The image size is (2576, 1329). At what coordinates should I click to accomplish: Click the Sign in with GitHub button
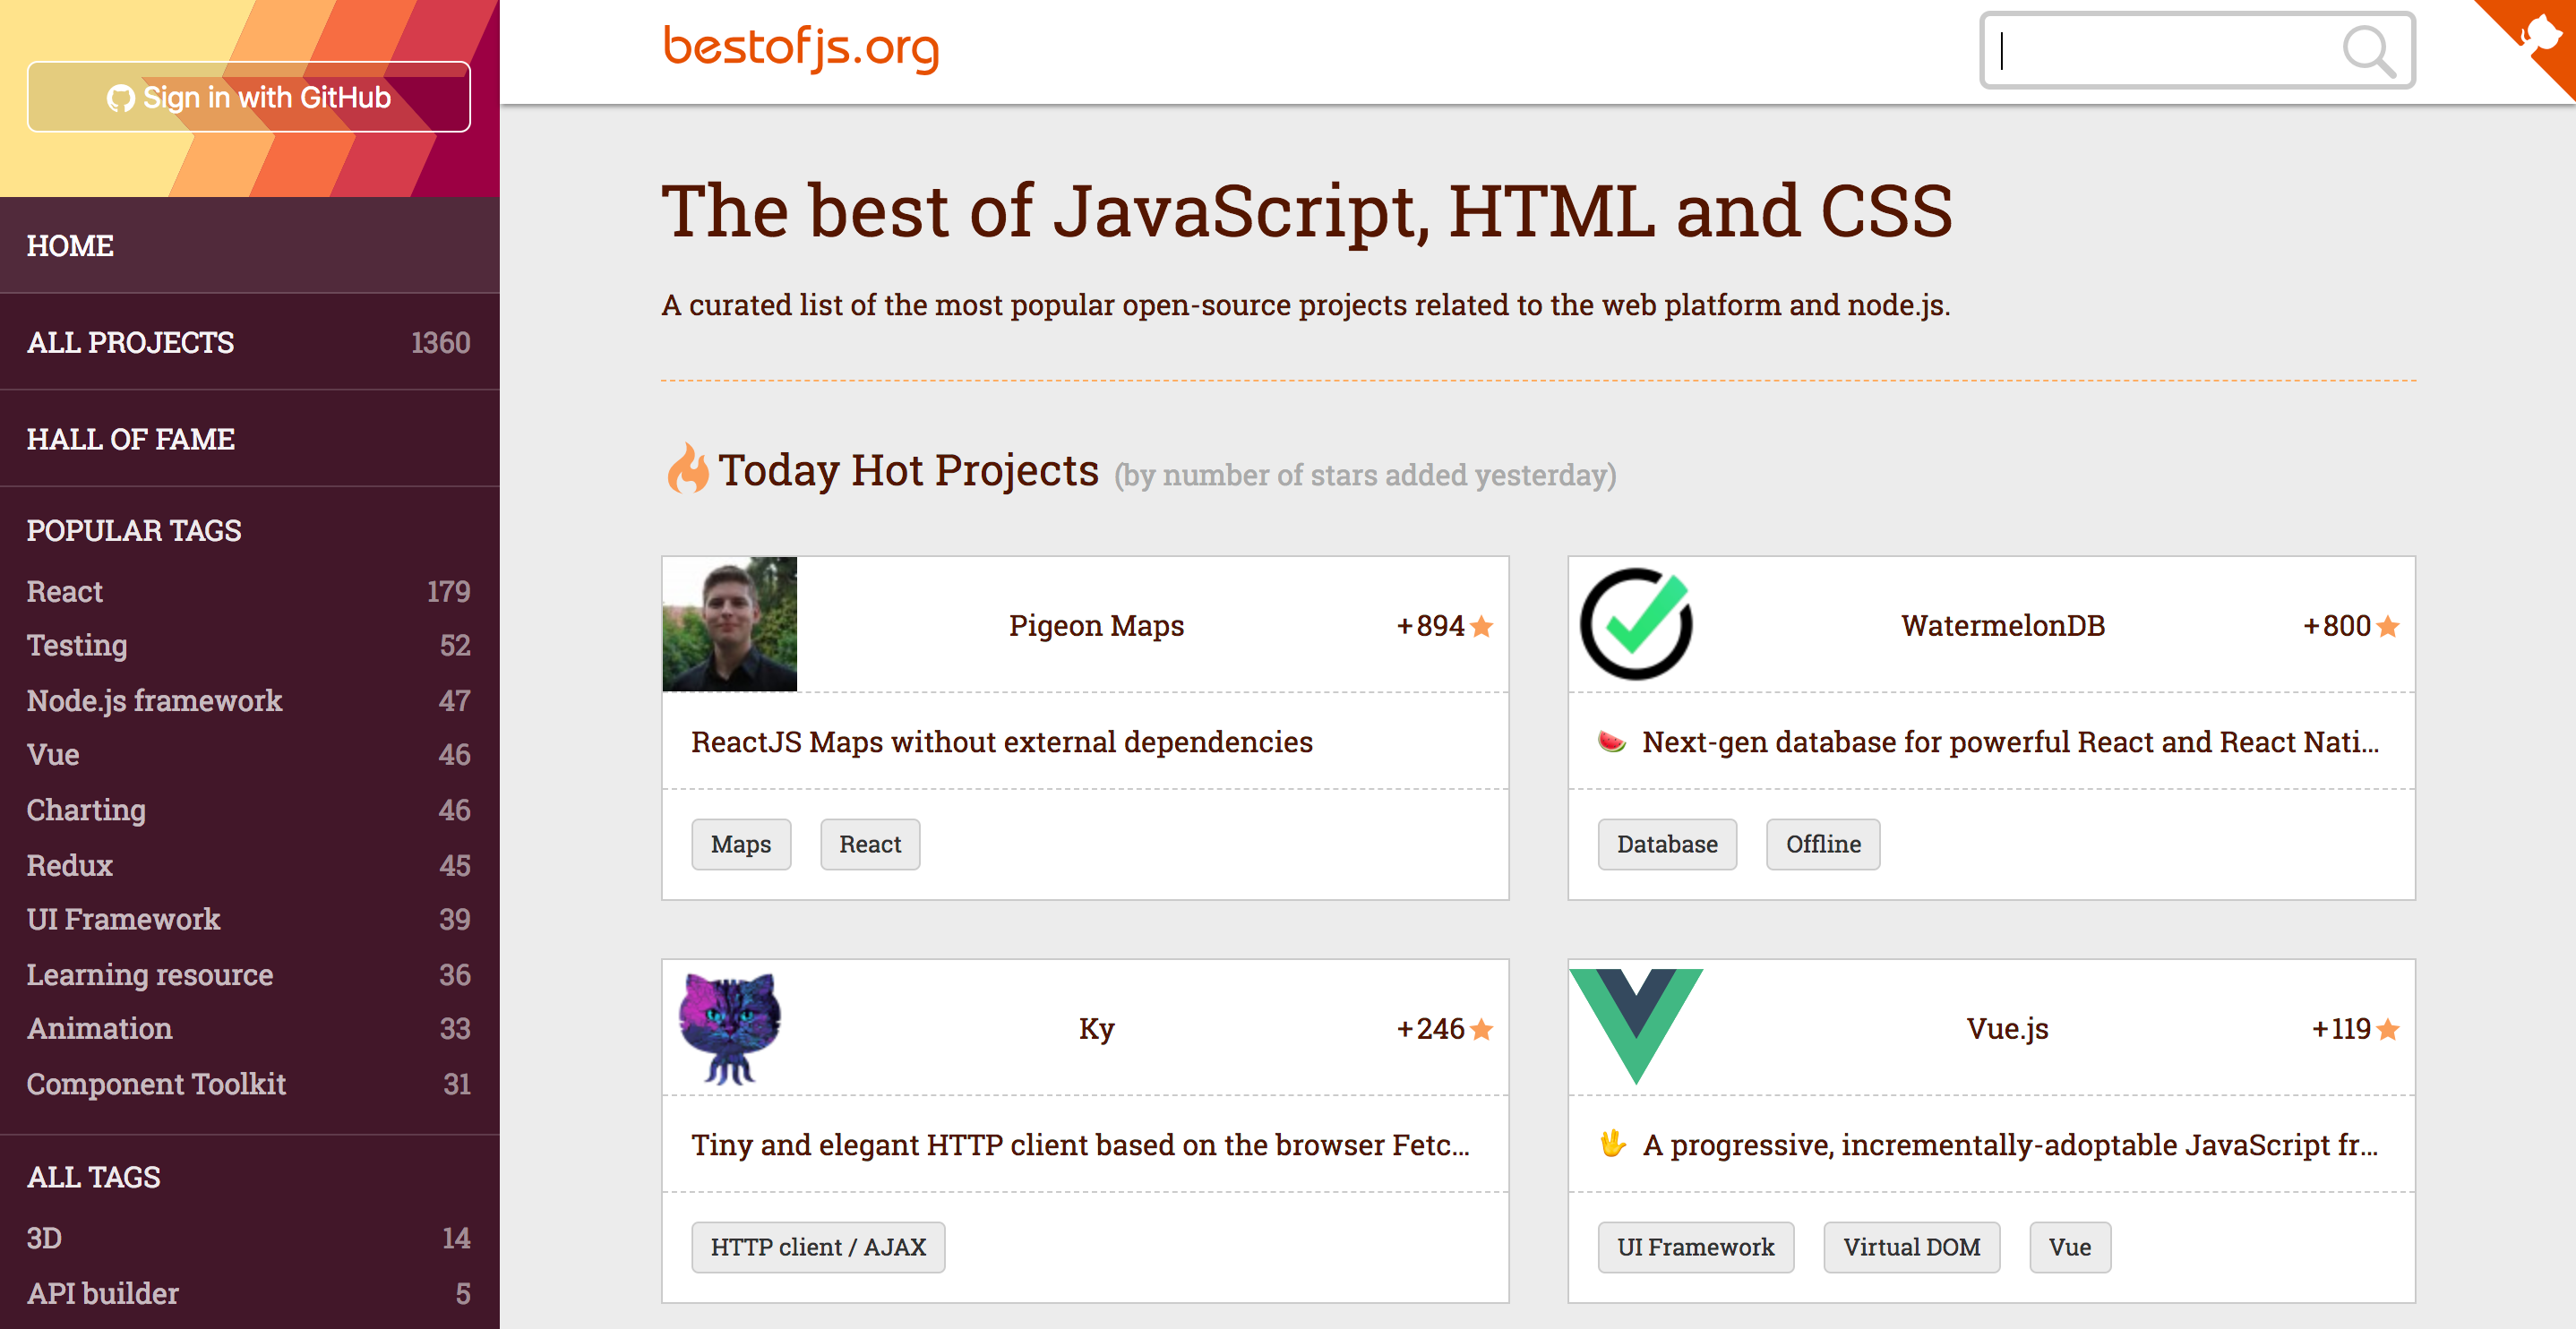pyautogui.click(x=249, y=96)
